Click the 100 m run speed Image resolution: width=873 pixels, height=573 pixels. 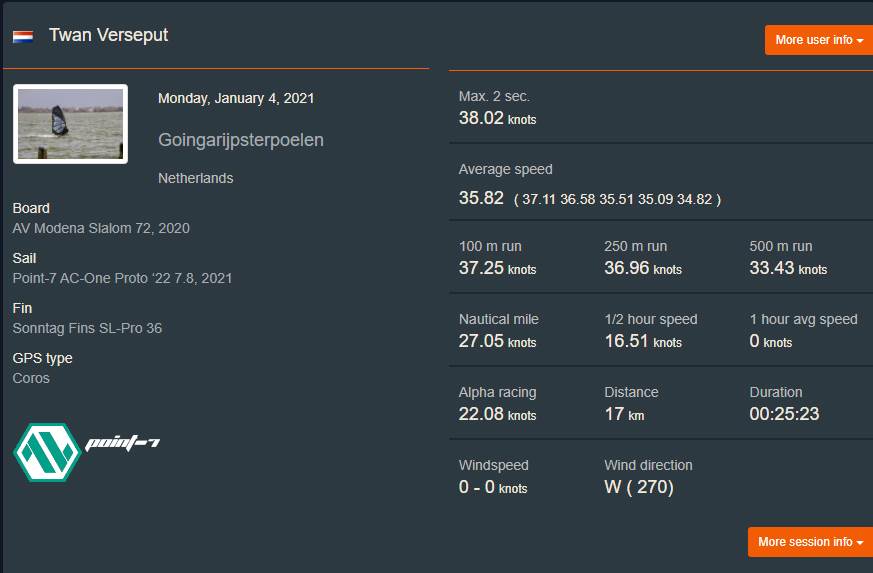coord(497,268)
